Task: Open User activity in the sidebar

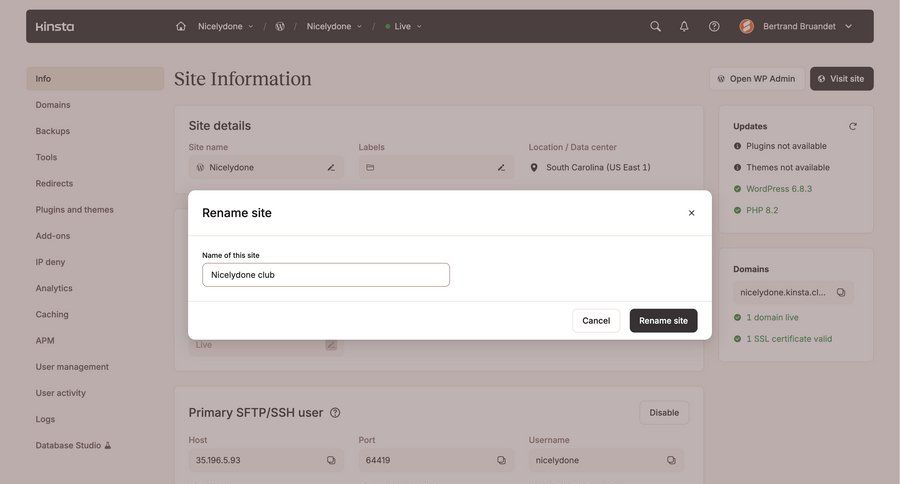Action: 61,393
